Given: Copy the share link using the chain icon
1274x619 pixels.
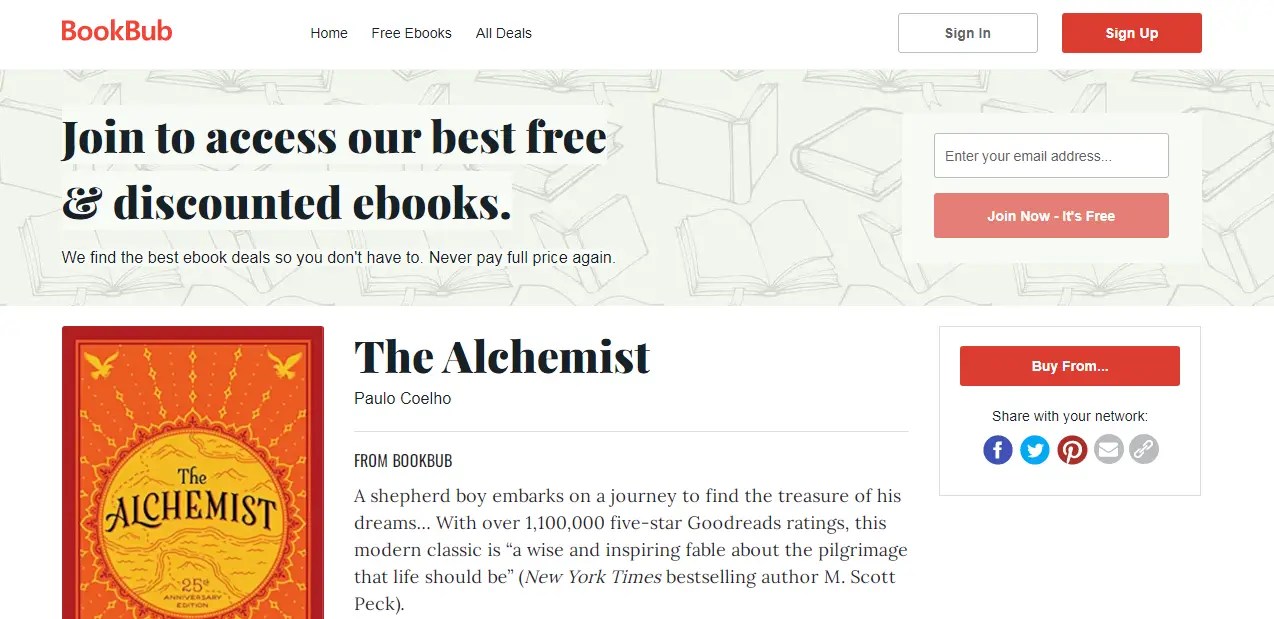Looking at the screenshot, I should point(1144,450).
